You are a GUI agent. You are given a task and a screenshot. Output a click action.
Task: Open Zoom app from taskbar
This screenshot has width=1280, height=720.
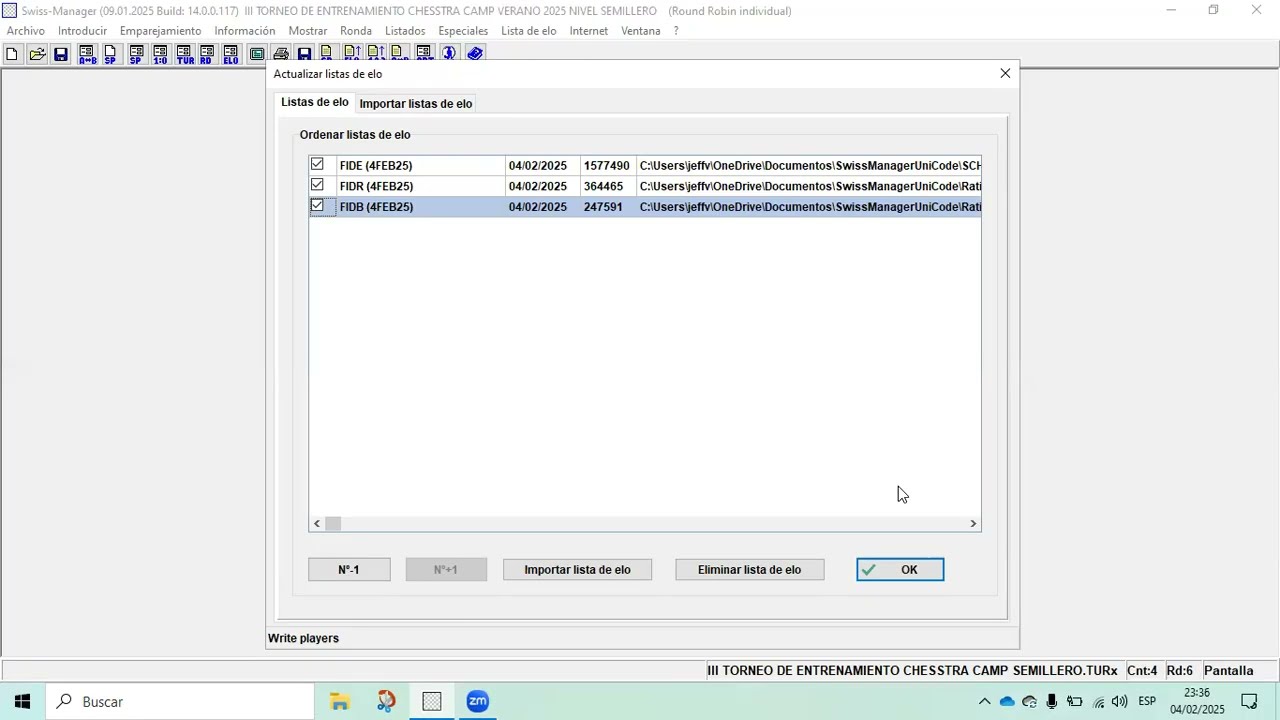tap(477, 702)
